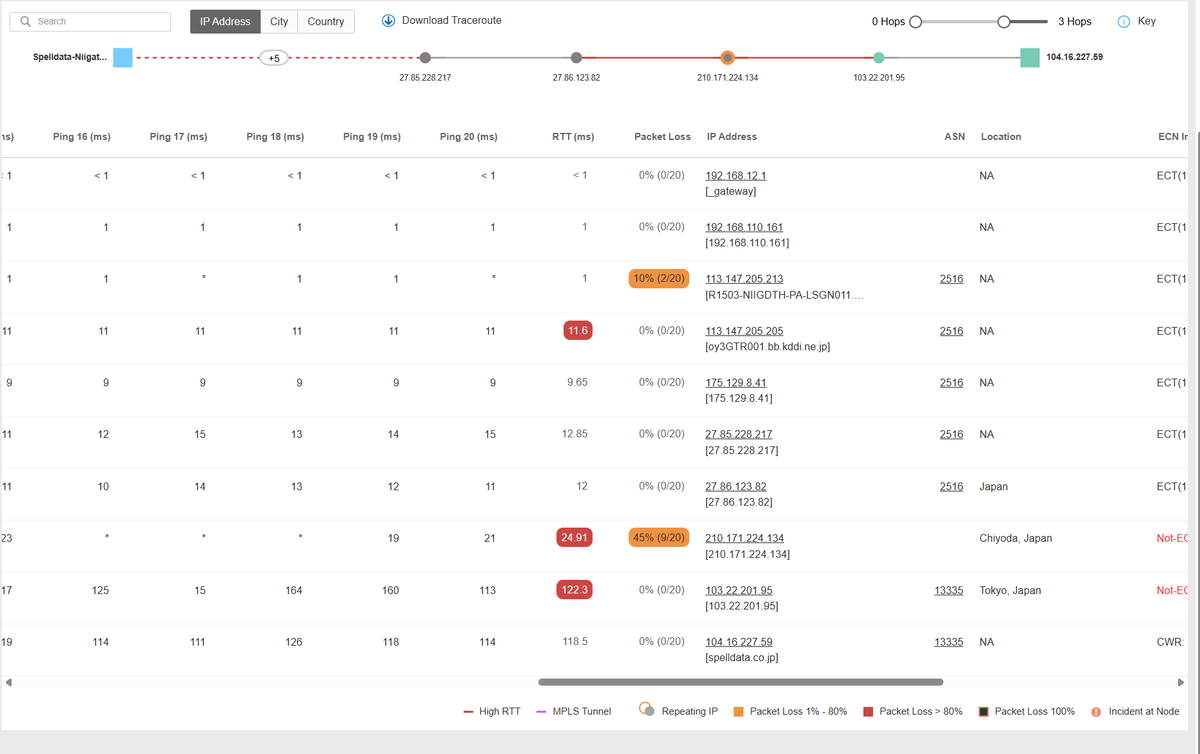Switch to the Country view

[326, 22]
